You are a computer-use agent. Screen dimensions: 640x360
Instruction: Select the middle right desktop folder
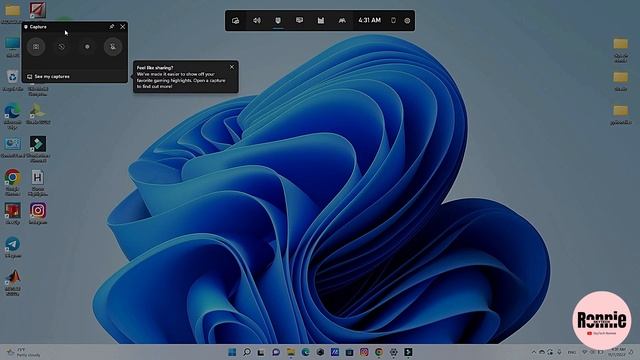point(620,81)
